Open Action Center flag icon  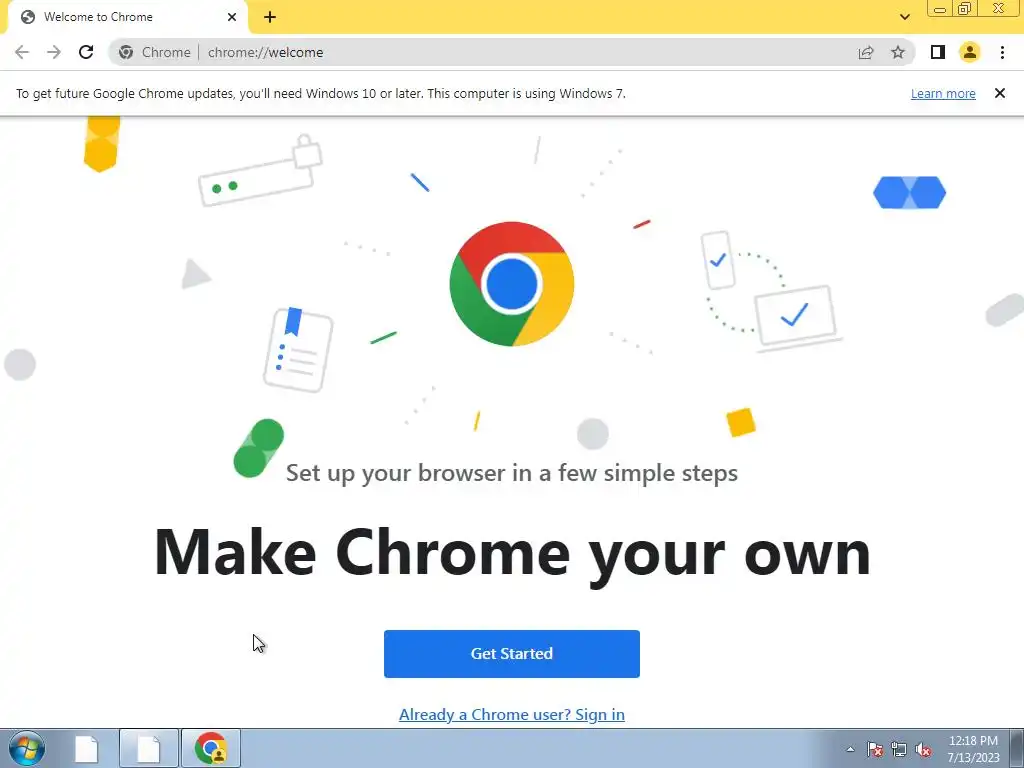coord(875,749)
